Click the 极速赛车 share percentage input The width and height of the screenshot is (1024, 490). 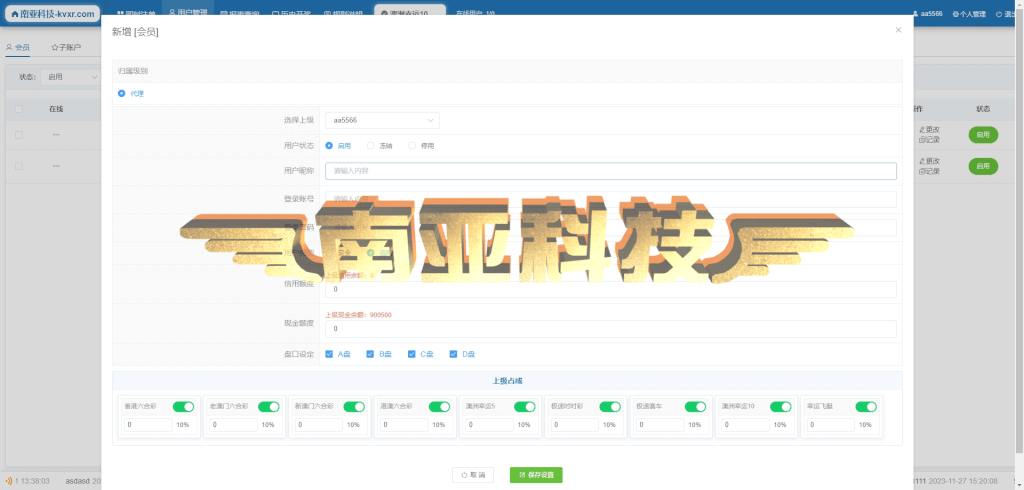pyautogui.click(x=660, y=425)
